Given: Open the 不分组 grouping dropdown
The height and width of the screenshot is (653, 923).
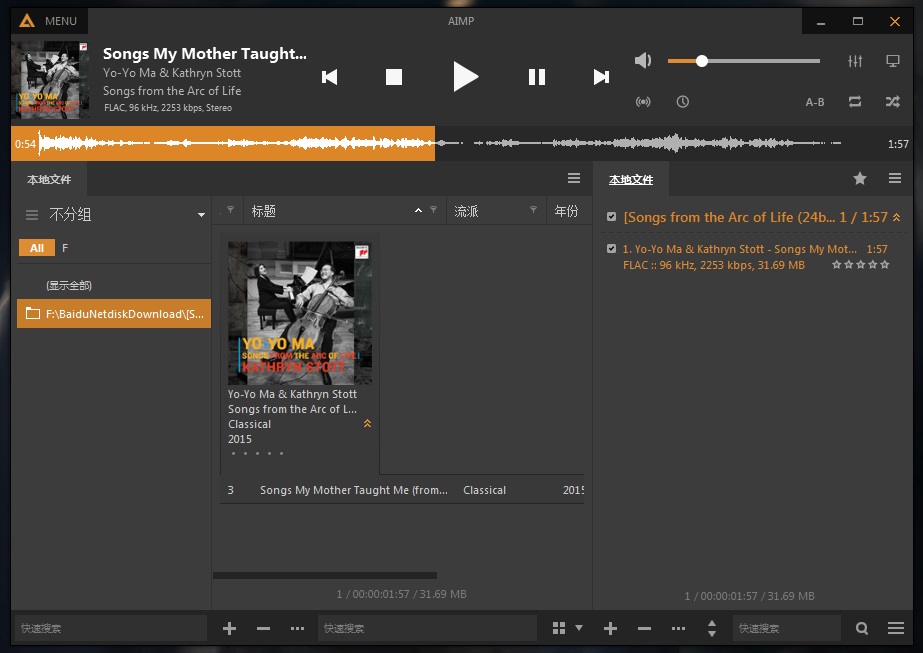Looking at the screenshot, I should [201, 215].
